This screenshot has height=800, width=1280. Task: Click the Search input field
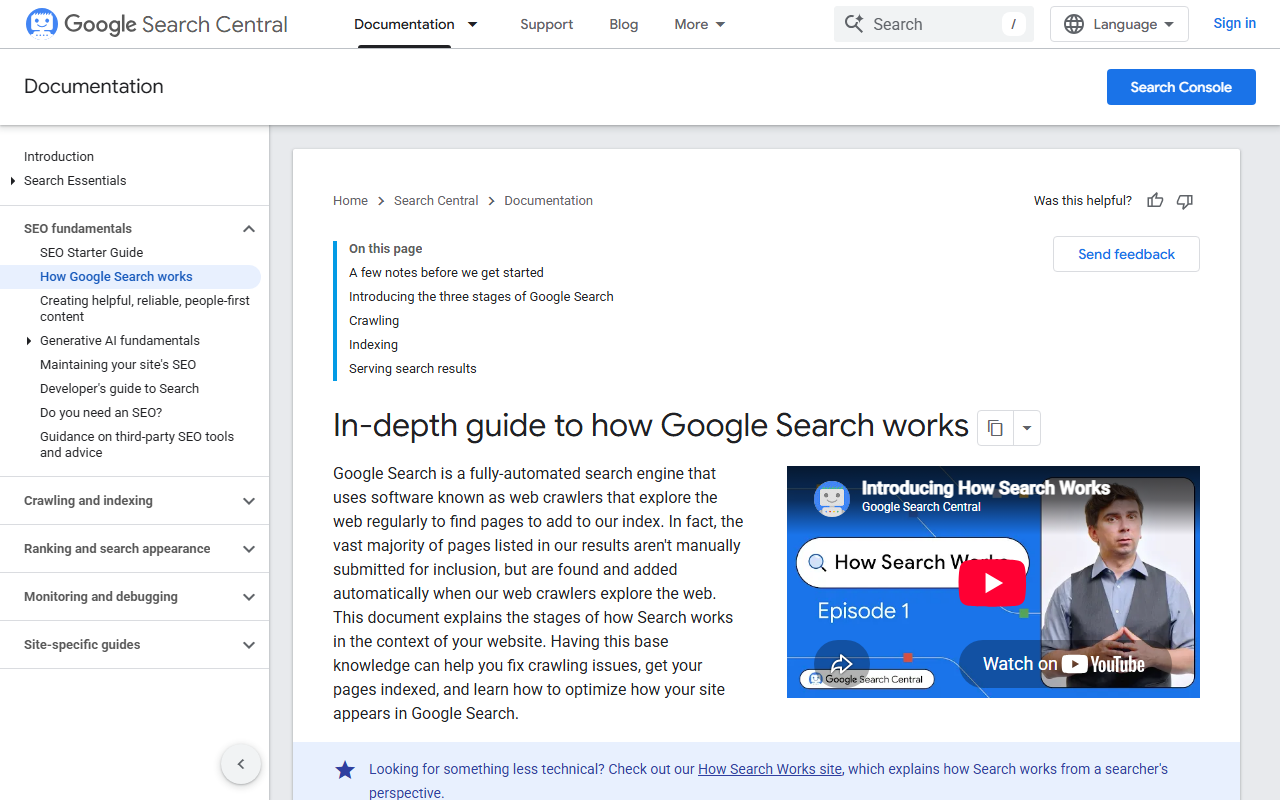click(x=933, y=24)
